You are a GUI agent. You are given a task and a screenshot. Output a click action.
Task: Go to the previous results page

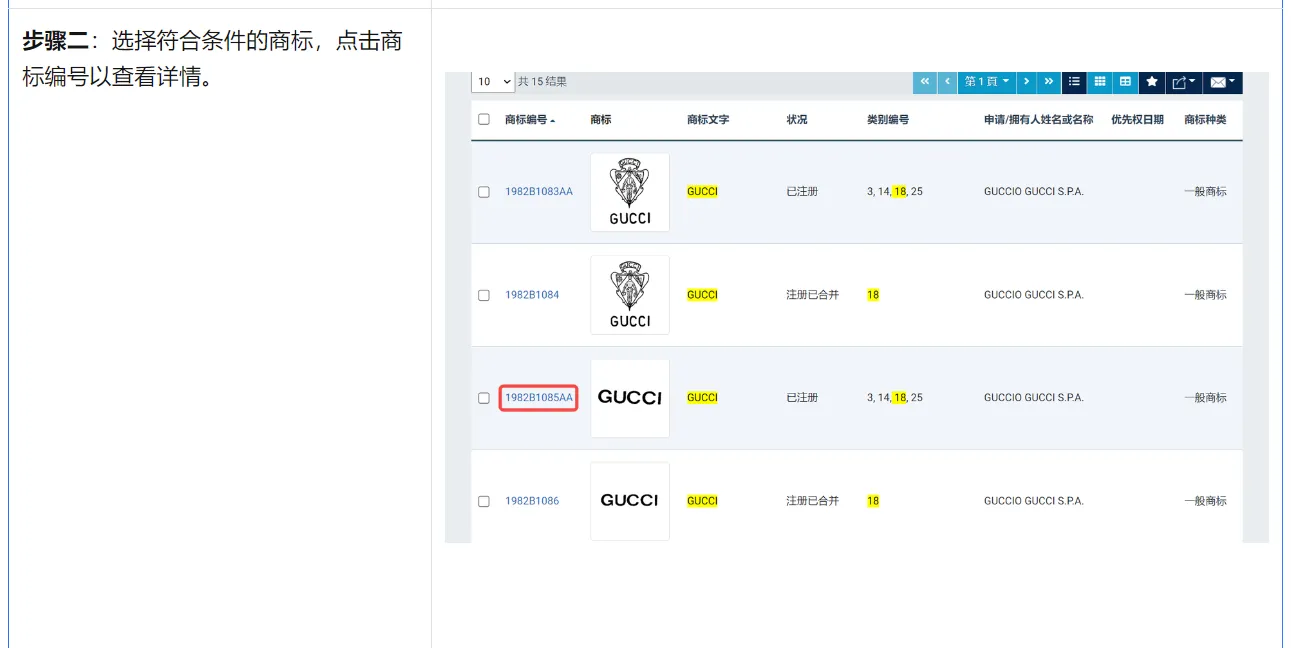(947, 82)
